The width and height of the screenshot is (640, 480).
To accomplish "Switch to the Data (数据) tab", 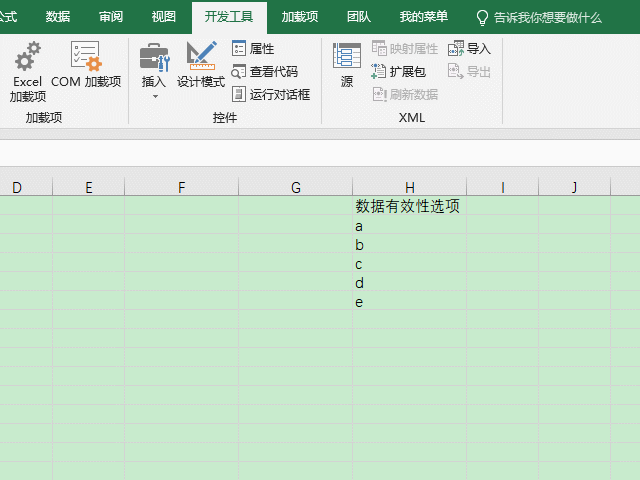I will point(58,17).
